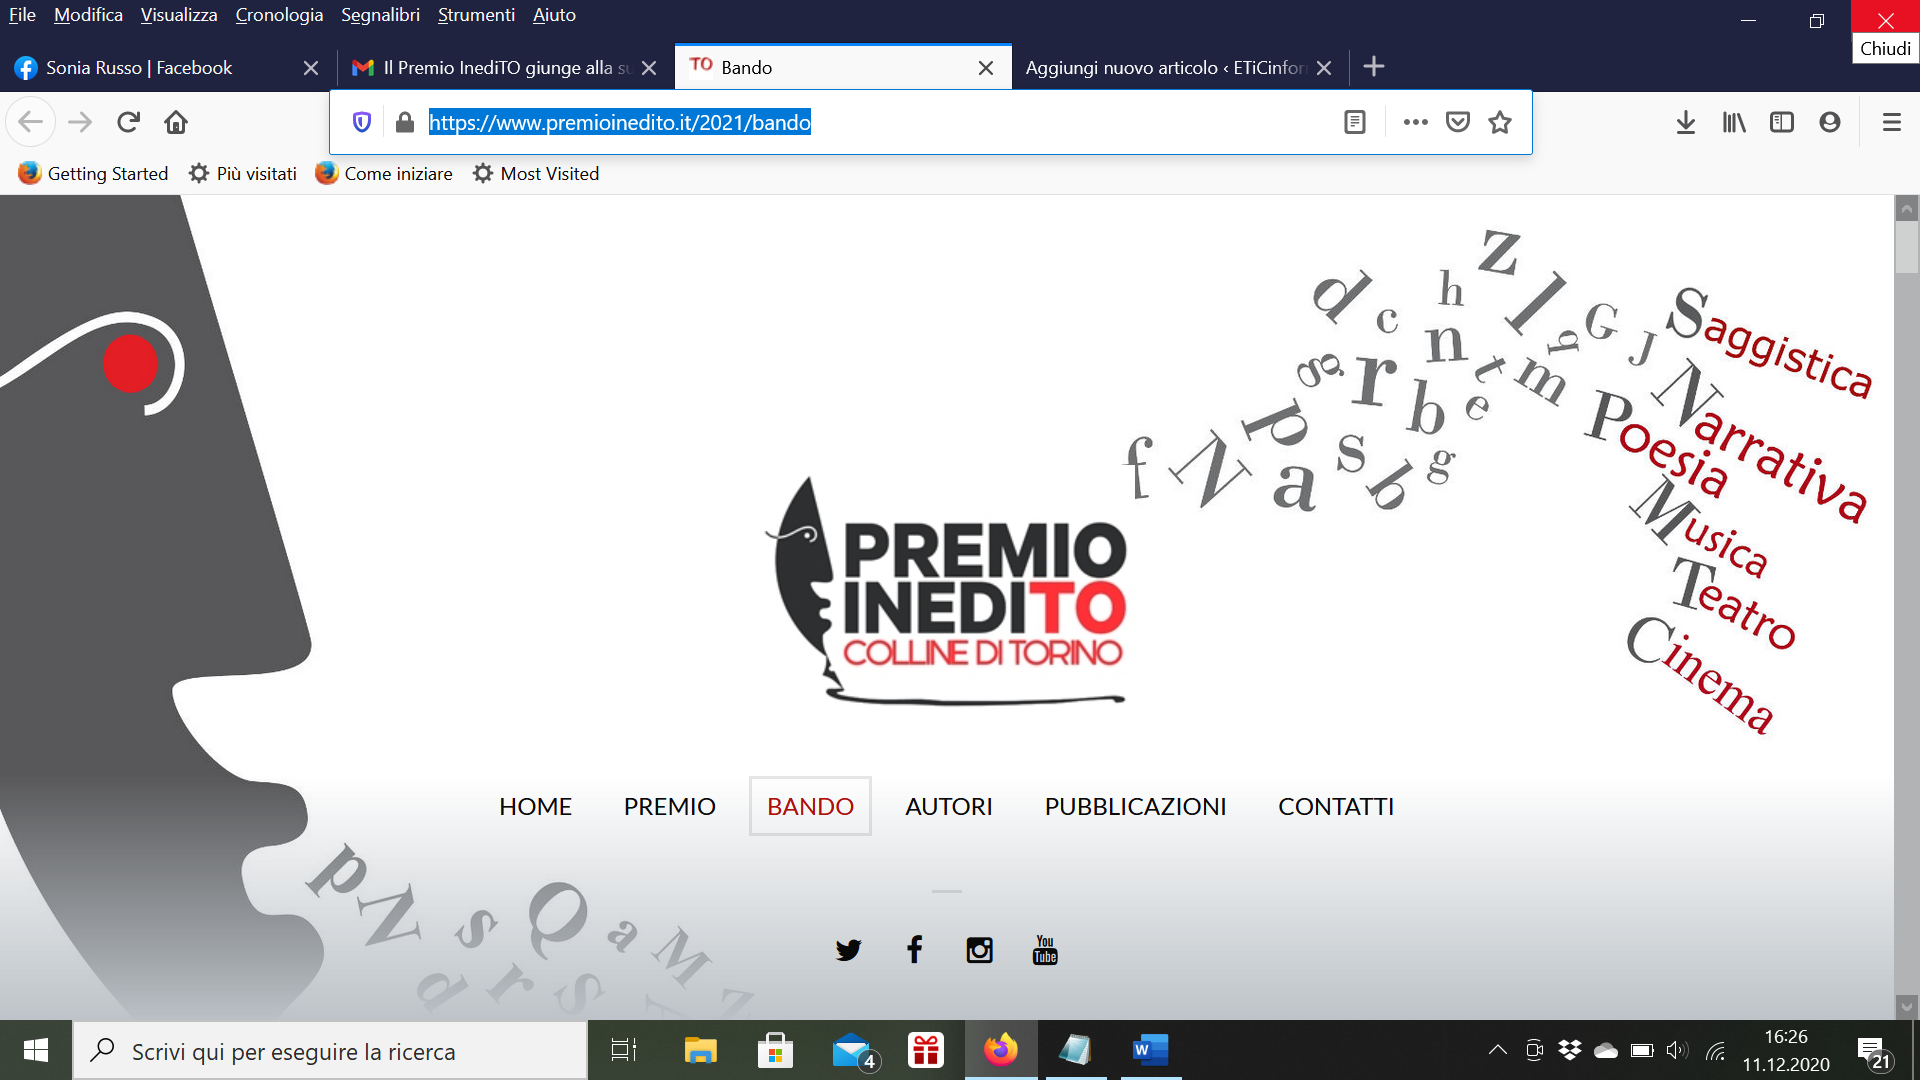This screenshot has height=1080, width=1920.
Task: Open Most Visited bookmarks folder
Action: coord(536,173)
